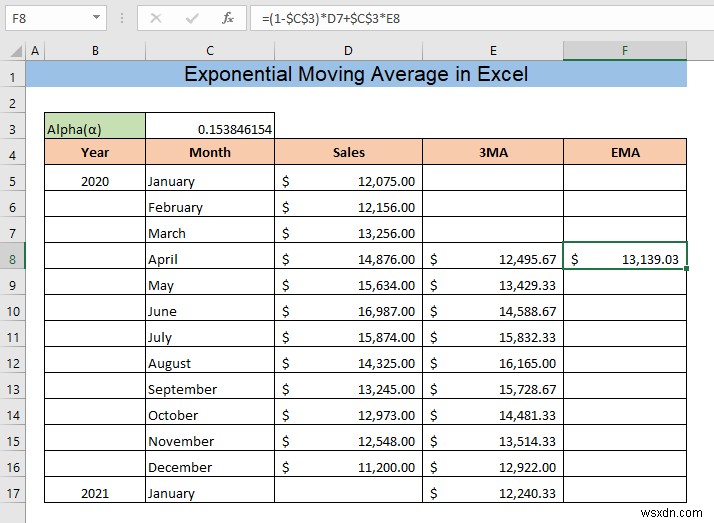
Task: Select column D header
Action: [348, 51]
